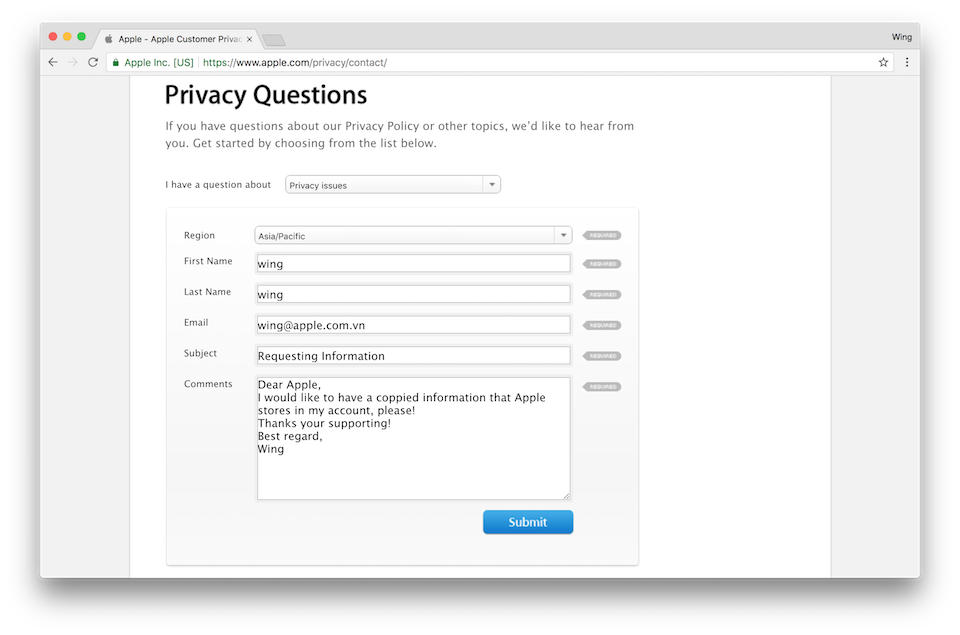
Task: Click the browser forward arrow
Action: [73, 62]
